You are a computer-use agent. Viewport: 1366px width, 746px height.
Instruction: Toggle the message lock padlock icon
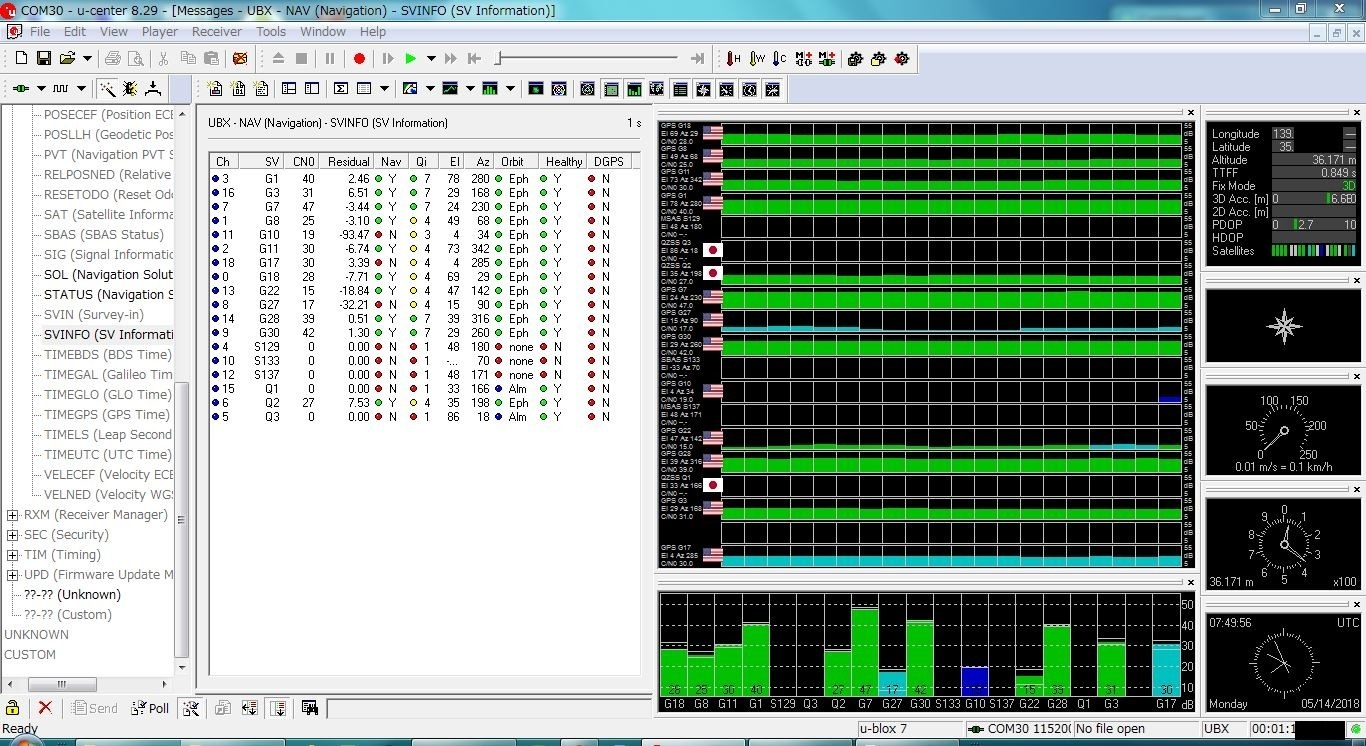coord(13,708)
